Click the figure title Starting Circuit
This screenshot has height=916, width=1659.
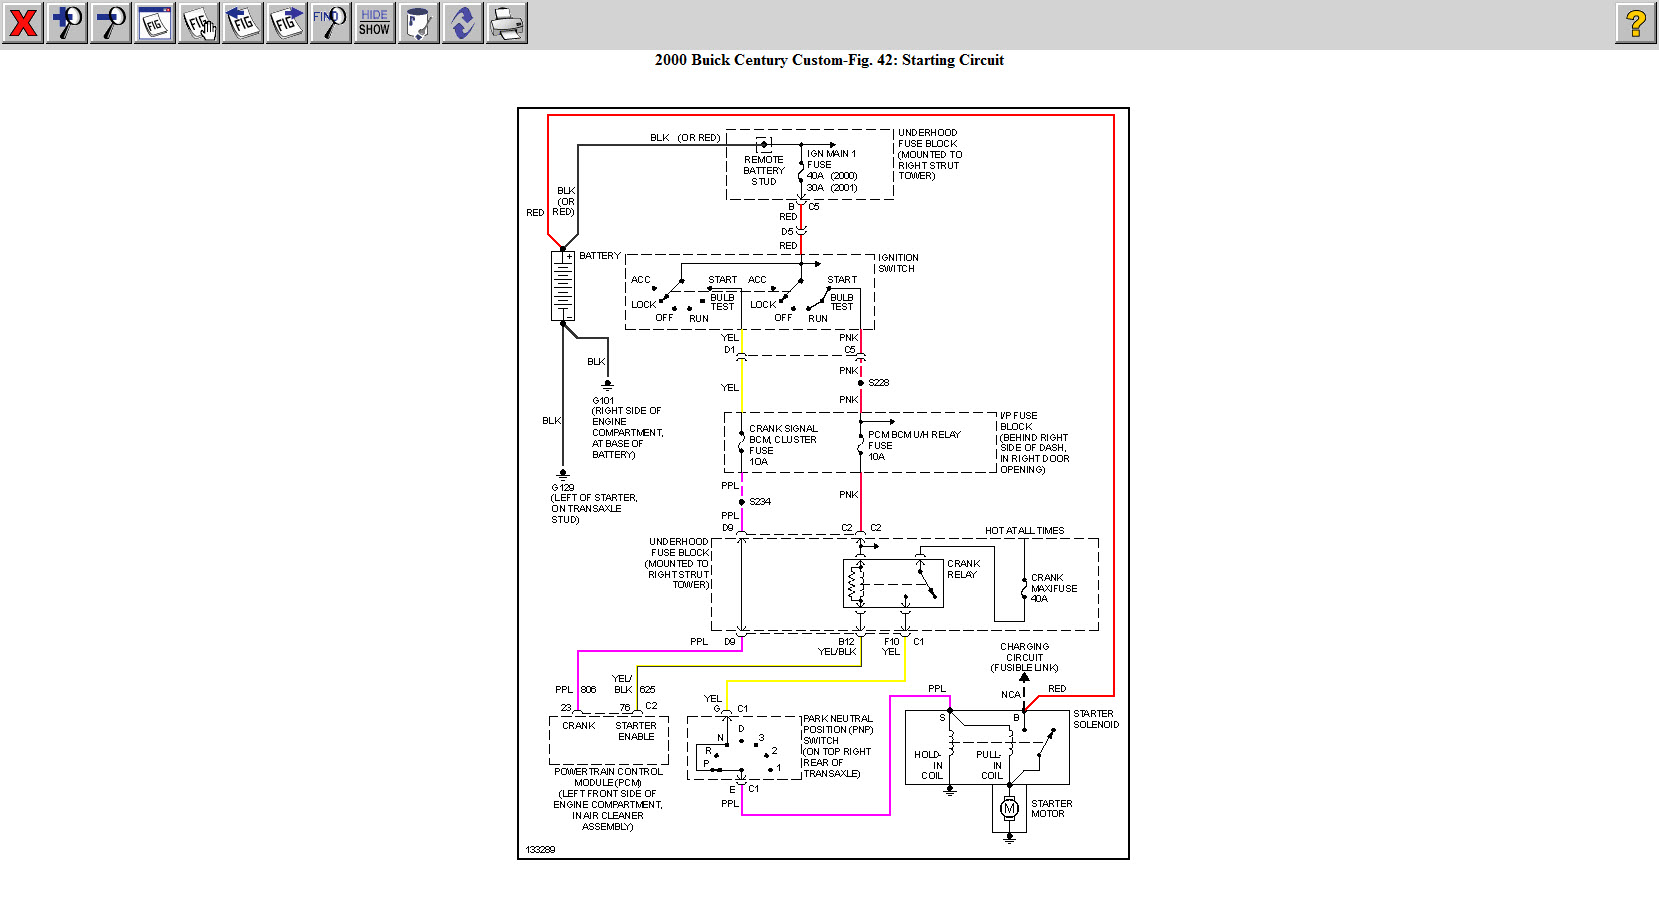tap(829, 60)
